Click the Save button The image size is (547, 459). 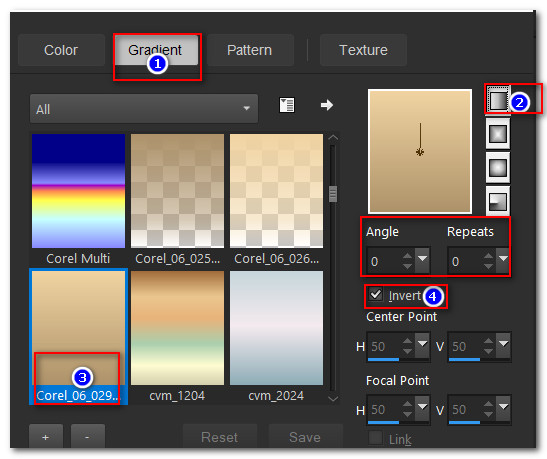305,437
